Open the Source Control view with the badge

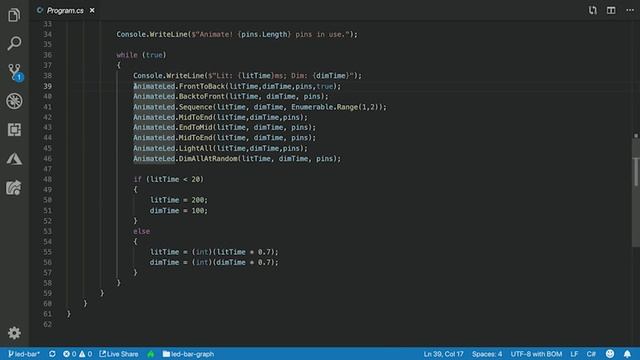[x=15, y=72]
